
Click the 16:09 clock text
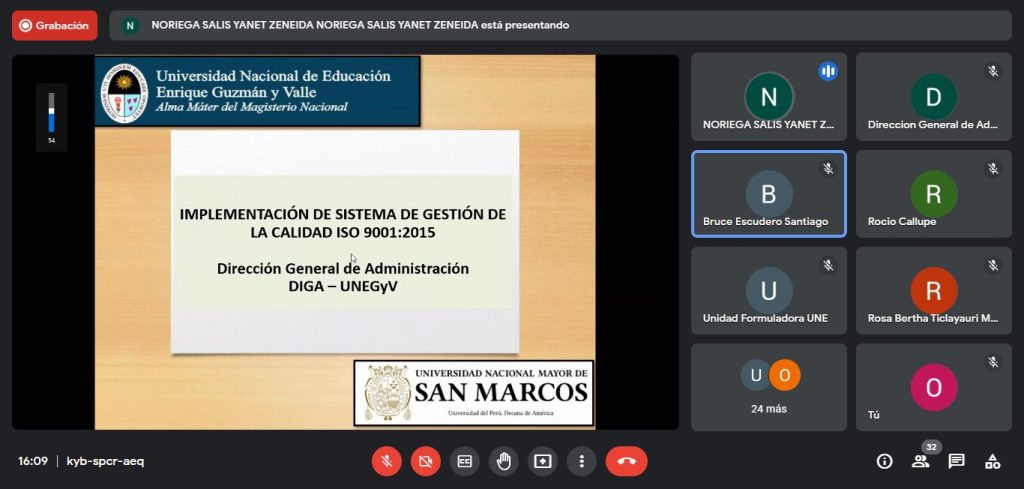point(33,462)
